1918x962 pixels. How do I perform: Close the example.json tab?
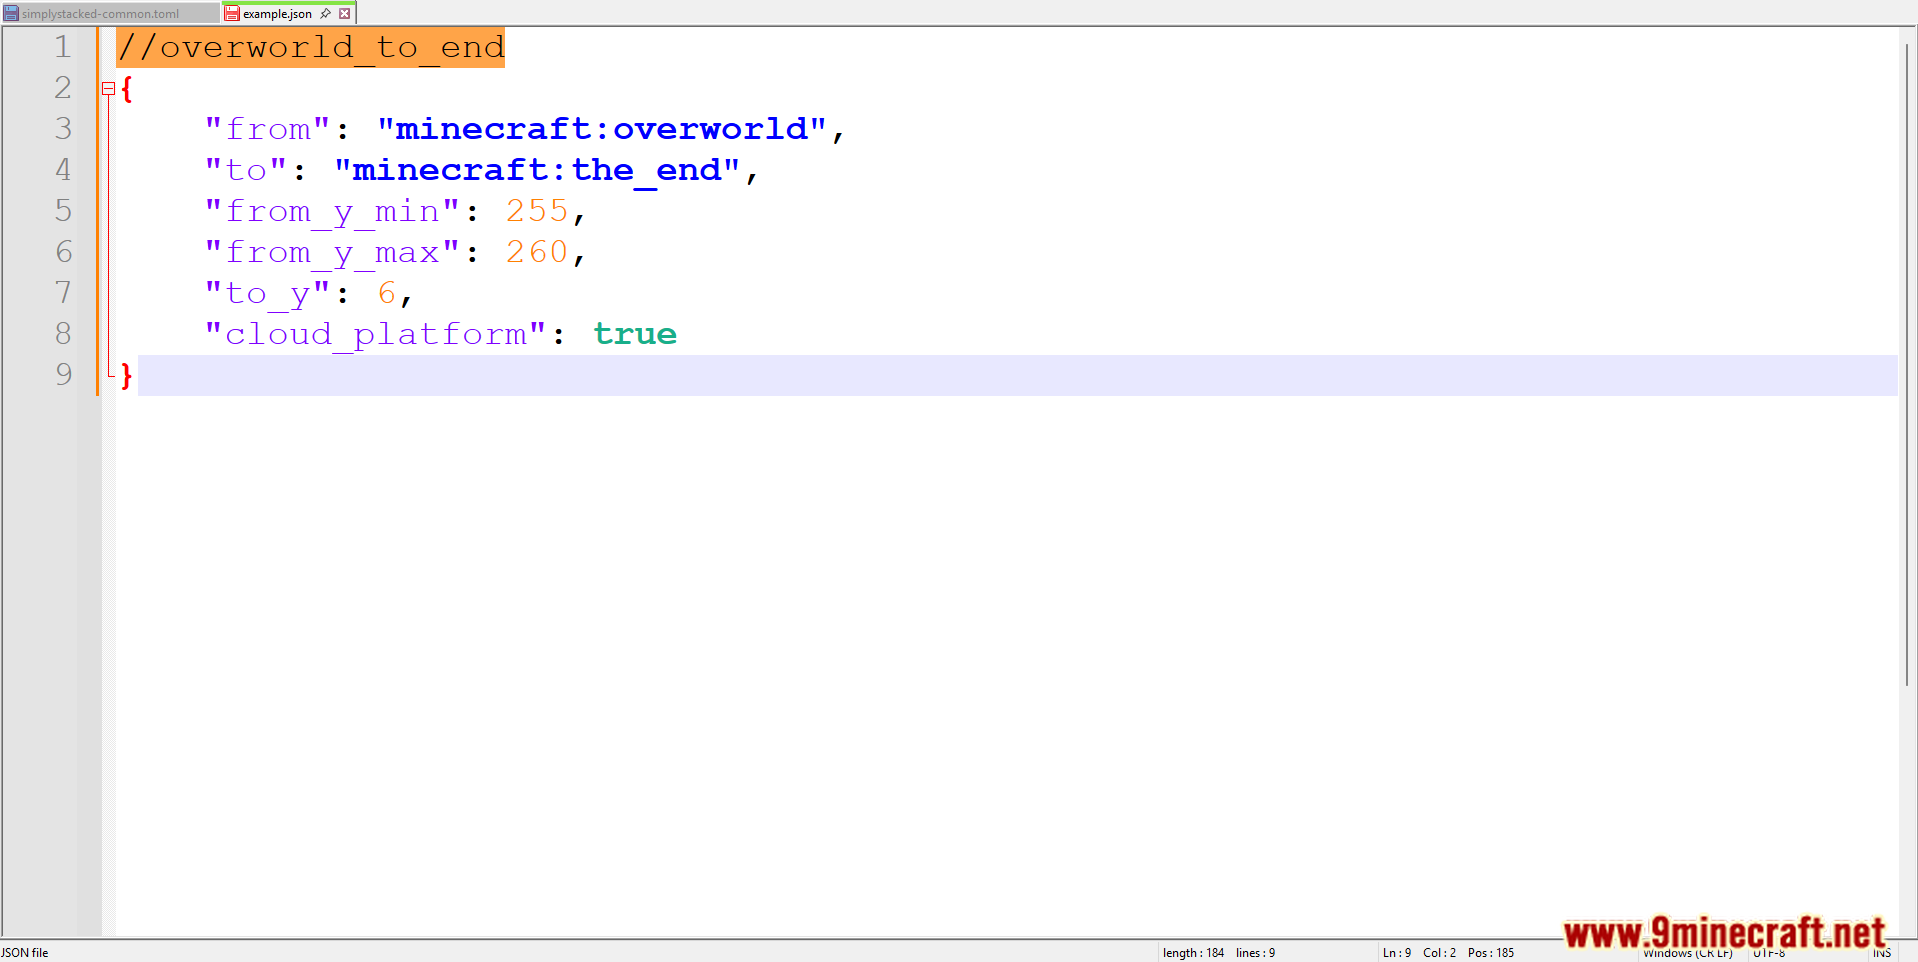pyautogui.click(x=345, y=14)
